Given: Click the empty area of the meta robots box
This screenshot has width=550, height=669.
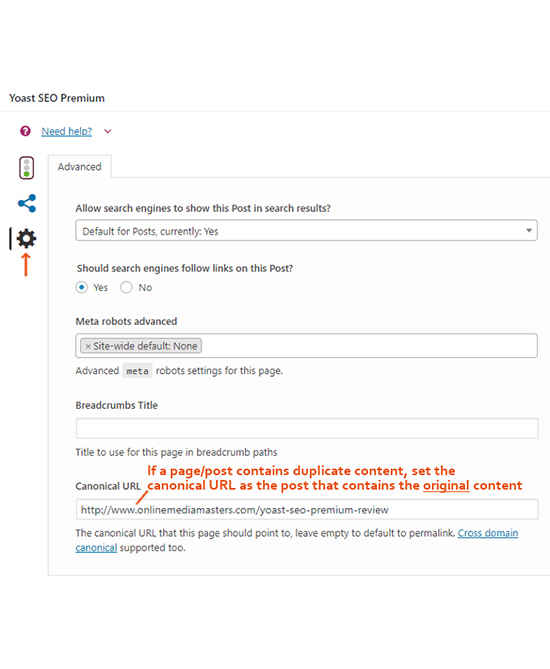Looking at the screenshot, I should [369, 346].
